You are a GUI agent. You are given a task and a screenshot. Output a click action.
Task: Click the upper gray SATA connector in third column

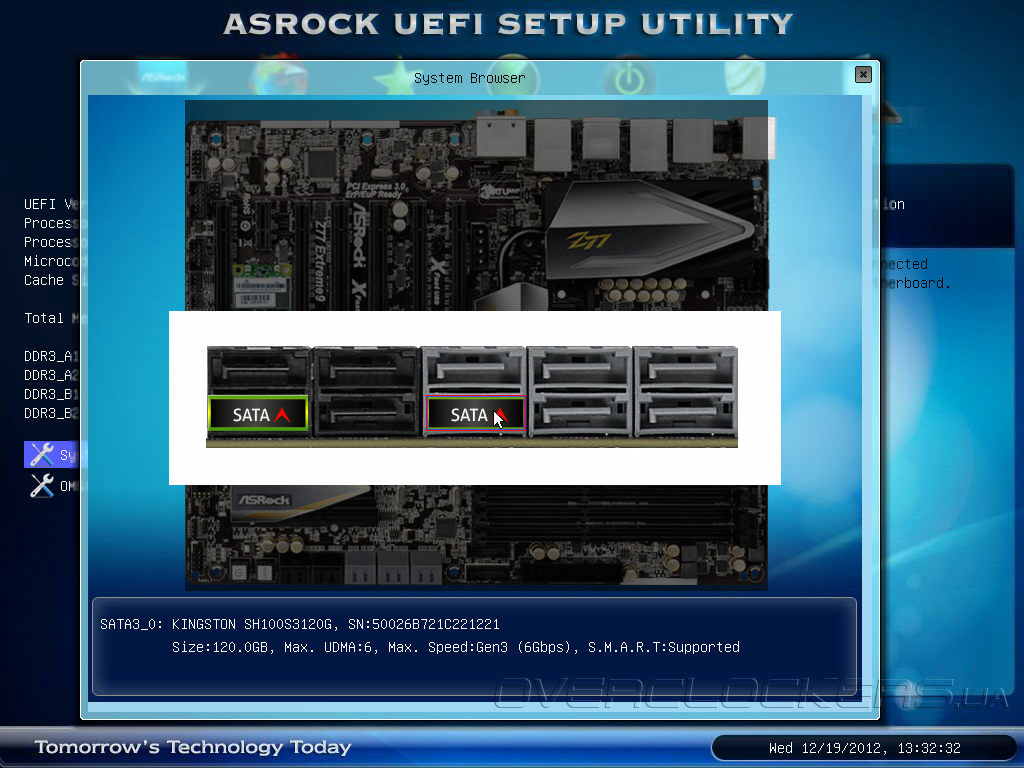pos(473,370)
